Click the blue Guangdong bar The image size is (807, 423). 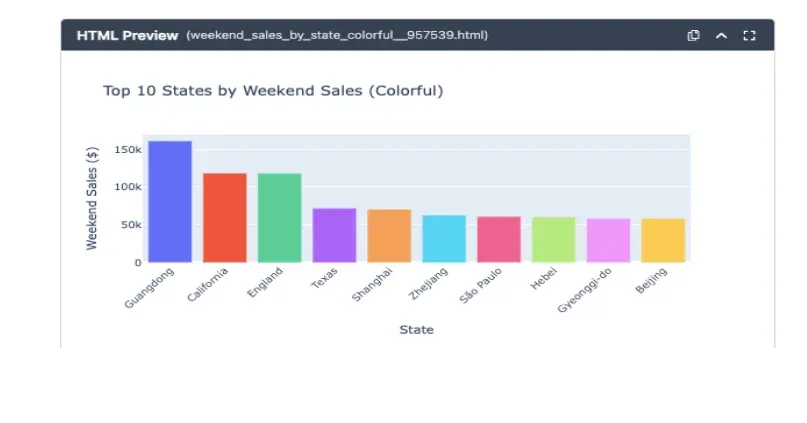point(170,202)
